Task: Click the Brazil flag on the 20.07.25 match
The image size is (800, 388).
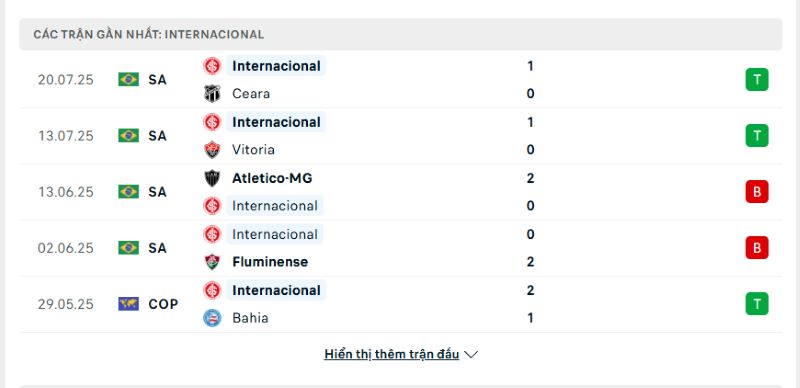Action: [129, 80]
